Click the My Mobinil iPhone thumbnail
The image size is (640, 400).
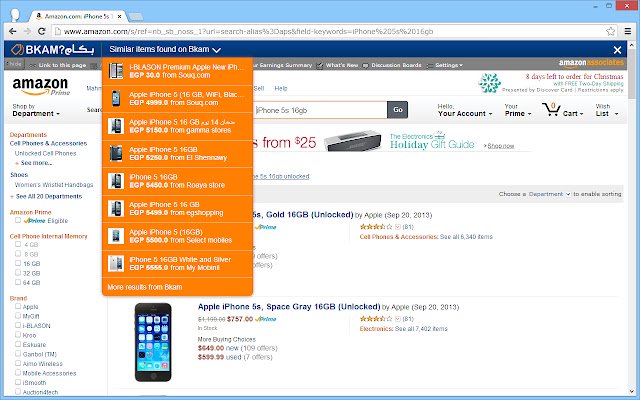pos(116,264)
